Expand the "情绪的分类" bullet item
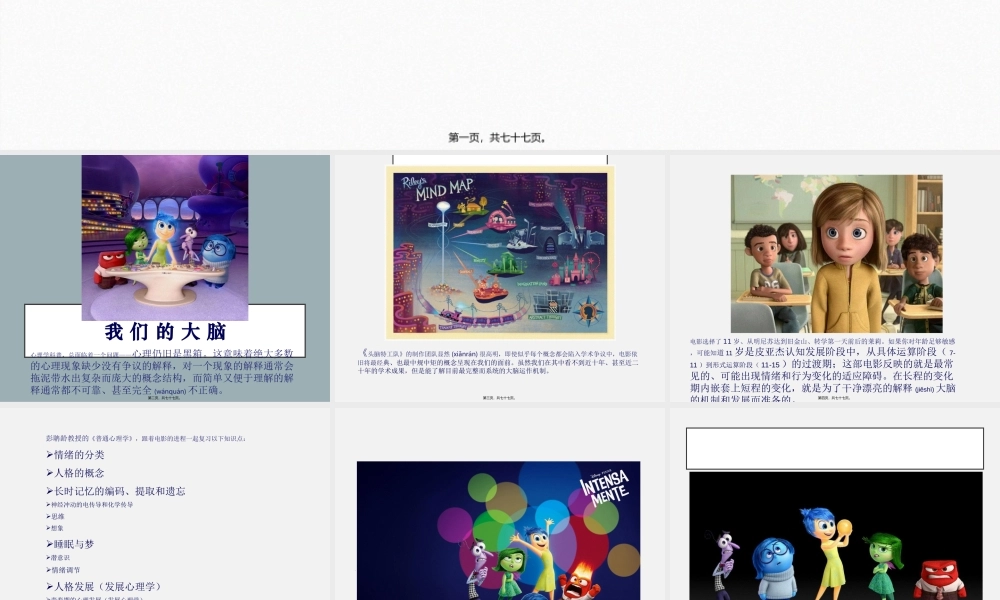 click(x=78, y=454)
